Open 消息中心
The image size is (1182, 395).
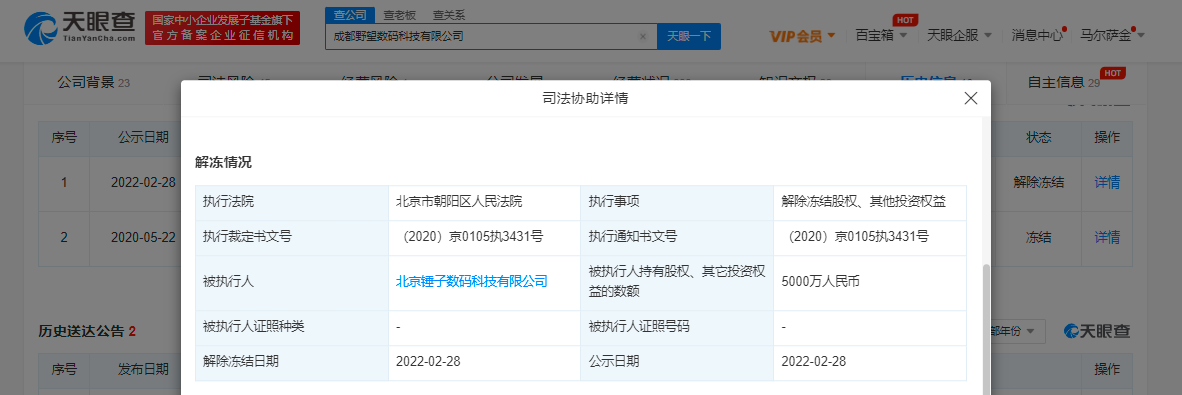click(1037, 35)
